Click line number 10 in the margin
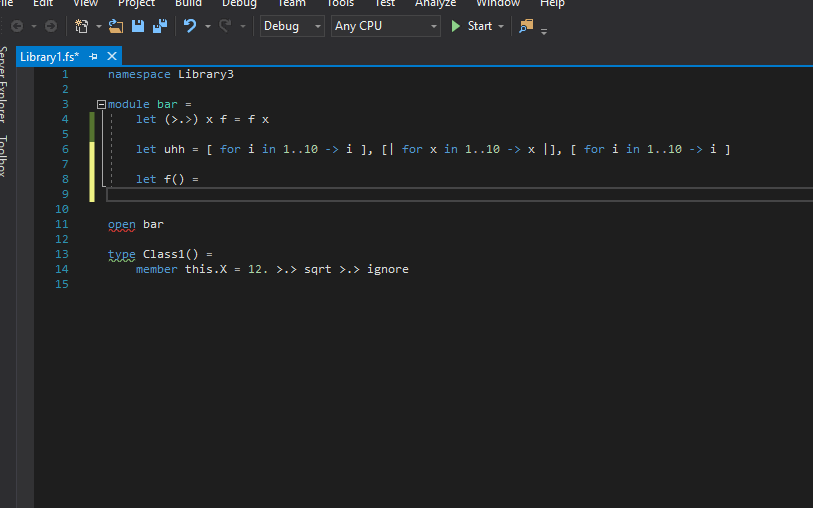Viewport: 813px width, 508px height. [62, 209]
